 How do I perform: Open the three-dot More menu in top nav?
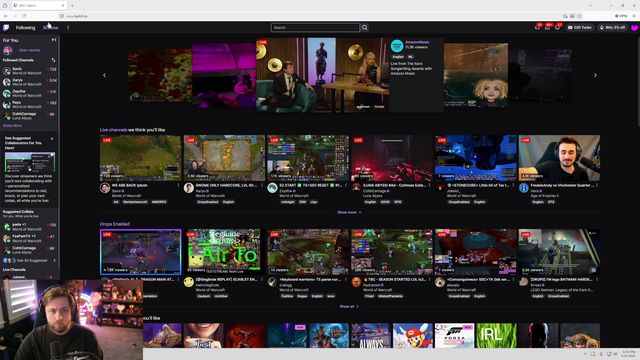coord(68,28)
